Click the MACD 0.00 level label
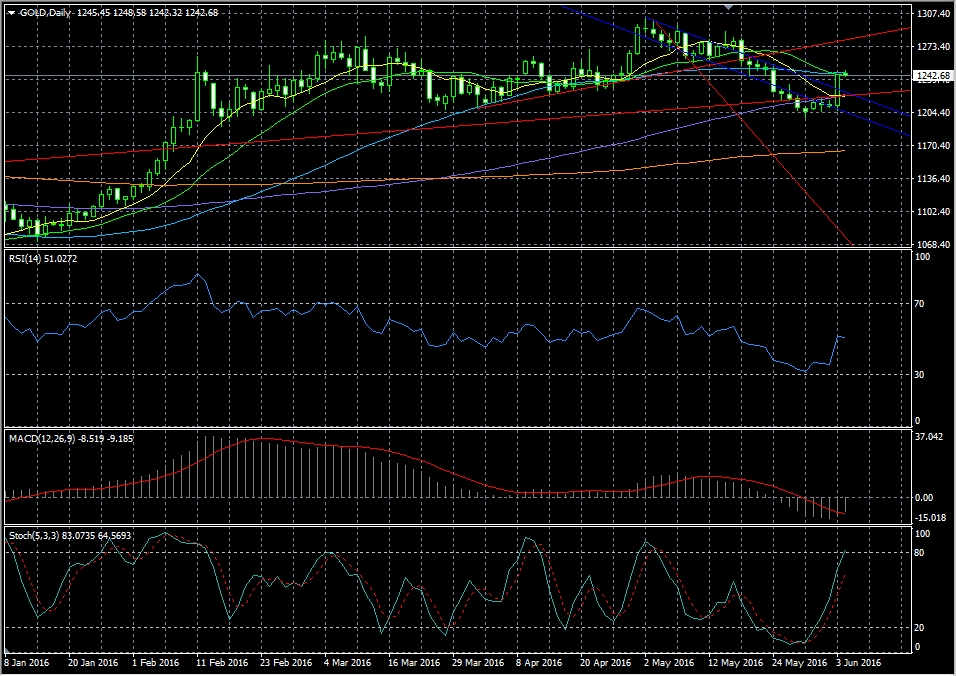The image size is (956, 676). 926,498
